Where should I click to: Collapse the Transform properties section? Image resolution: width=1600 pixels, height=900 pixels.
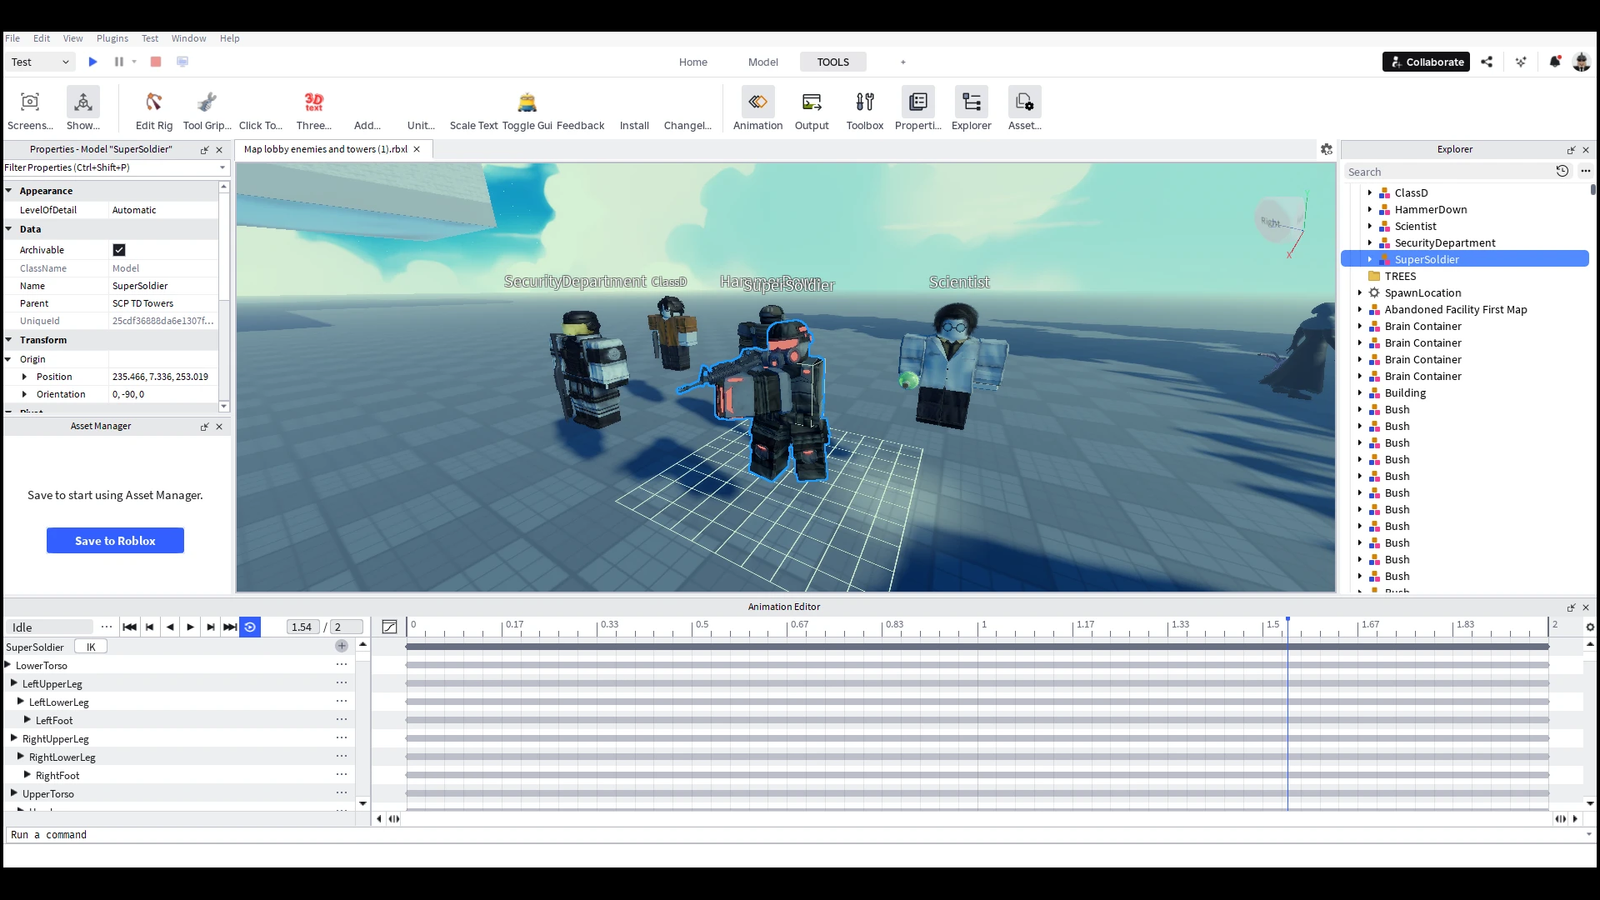tap(9, 340)
